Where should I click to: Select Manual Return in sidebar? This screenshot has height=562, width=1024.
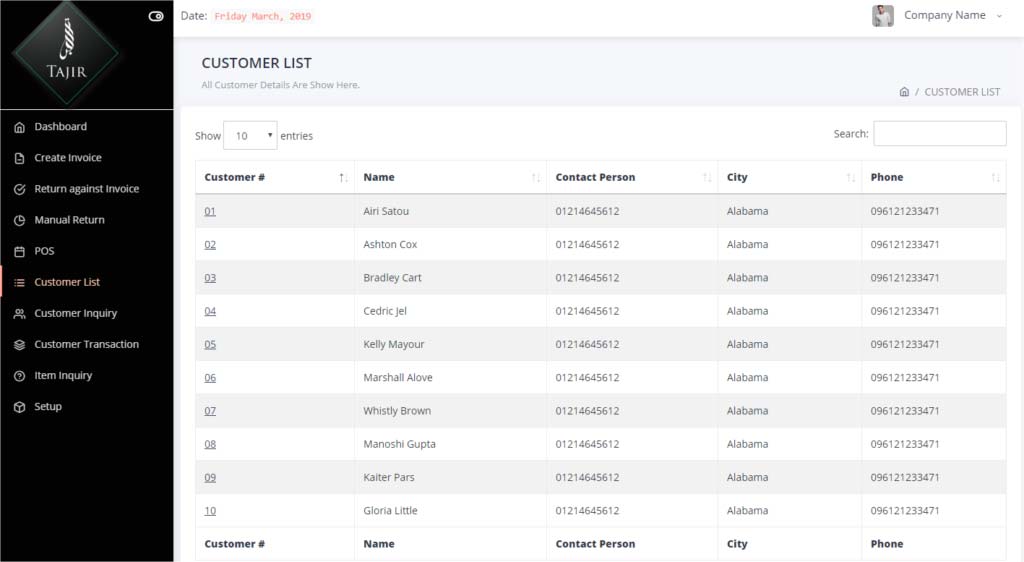69,220
